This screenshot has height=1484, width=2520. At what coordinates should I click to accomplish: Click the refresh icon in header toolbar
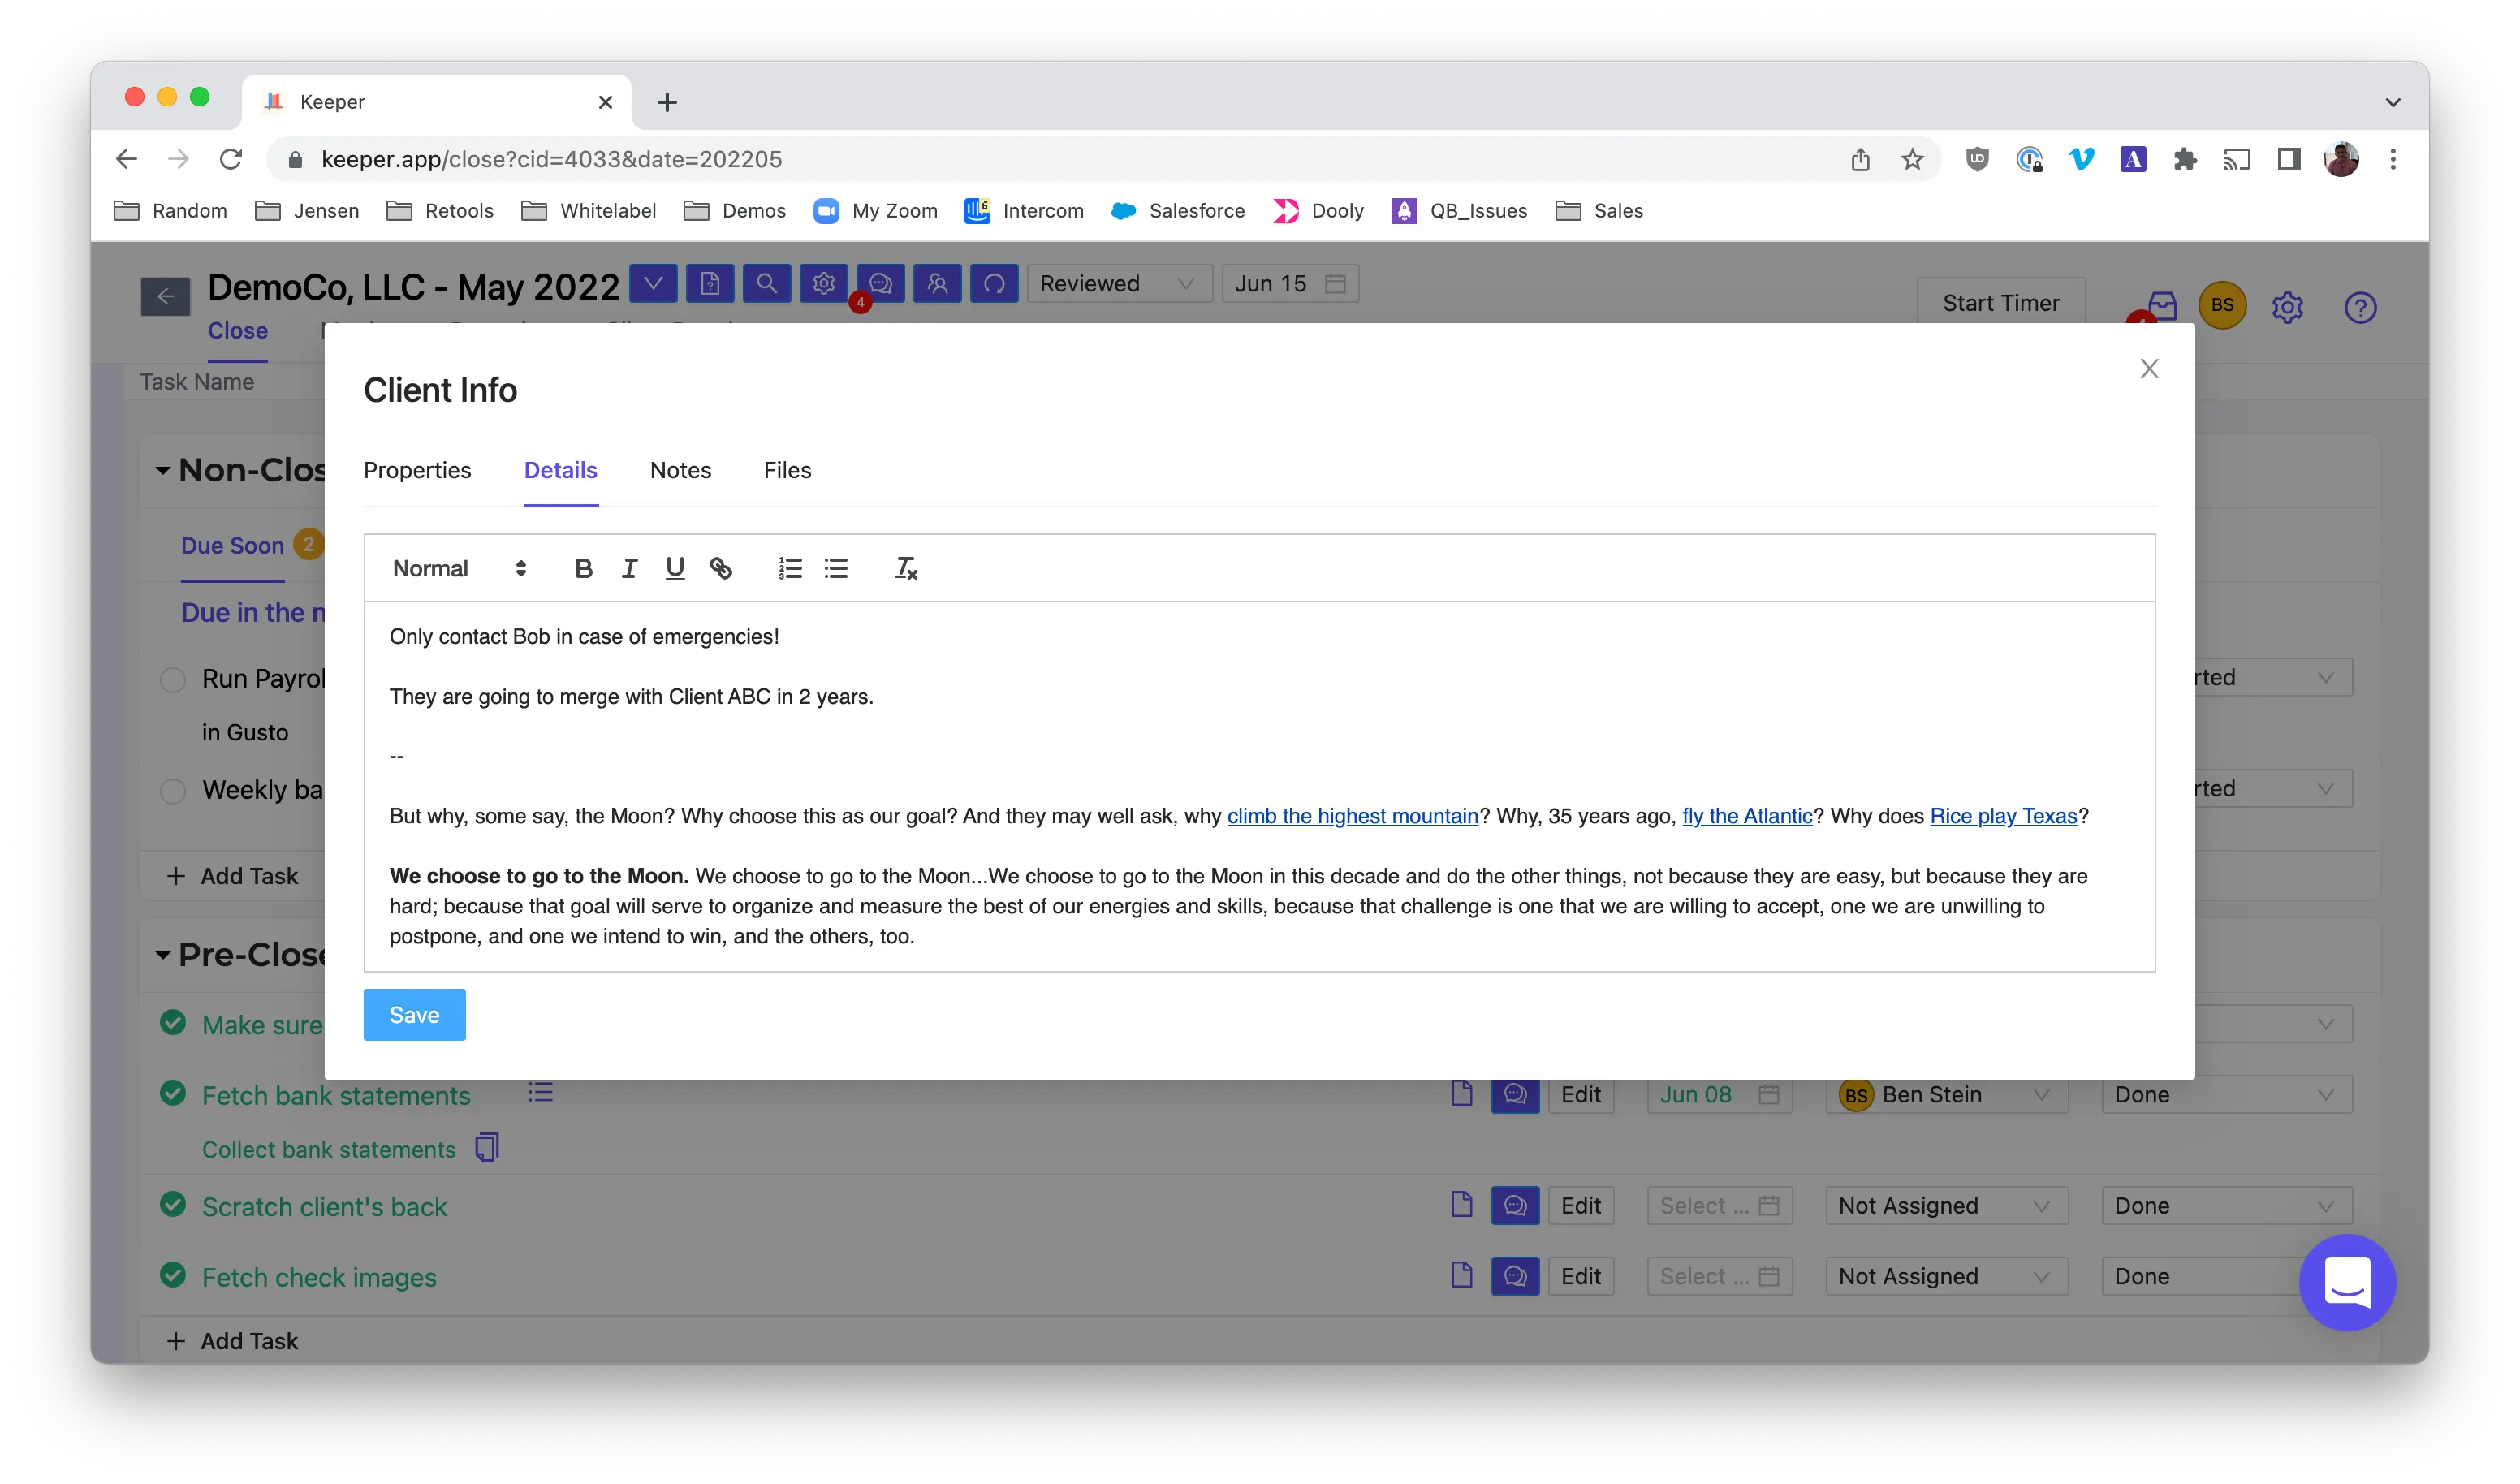pyautogui.click(x=994, y=284)
